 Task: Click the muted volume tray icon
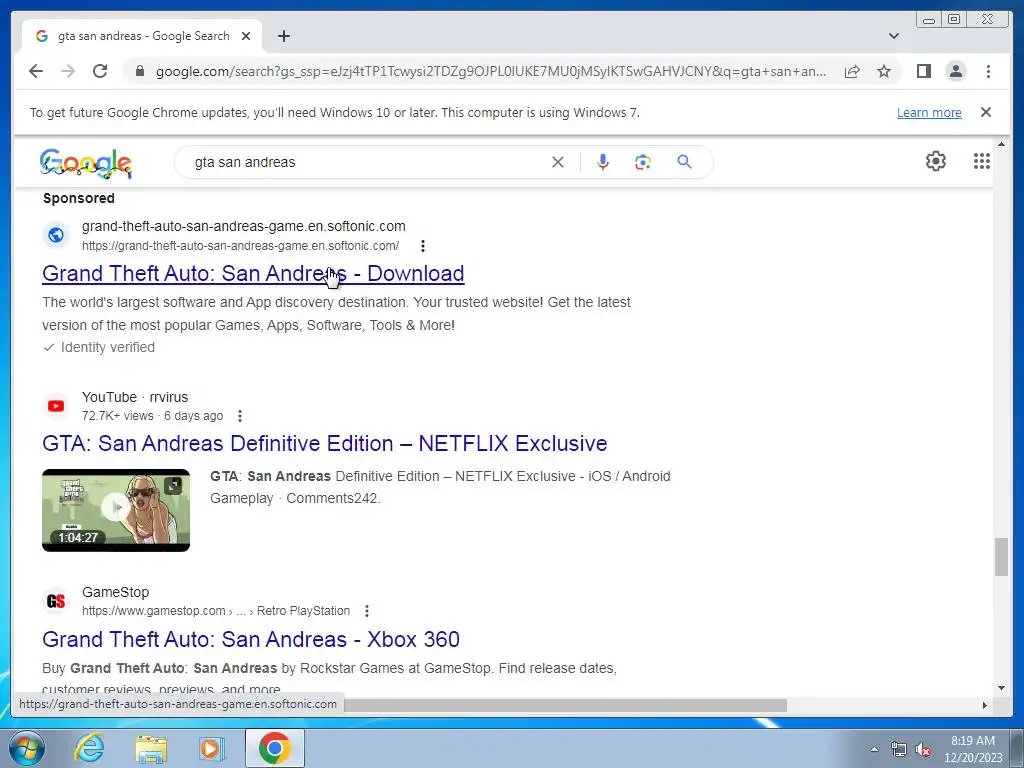(923, 750)
